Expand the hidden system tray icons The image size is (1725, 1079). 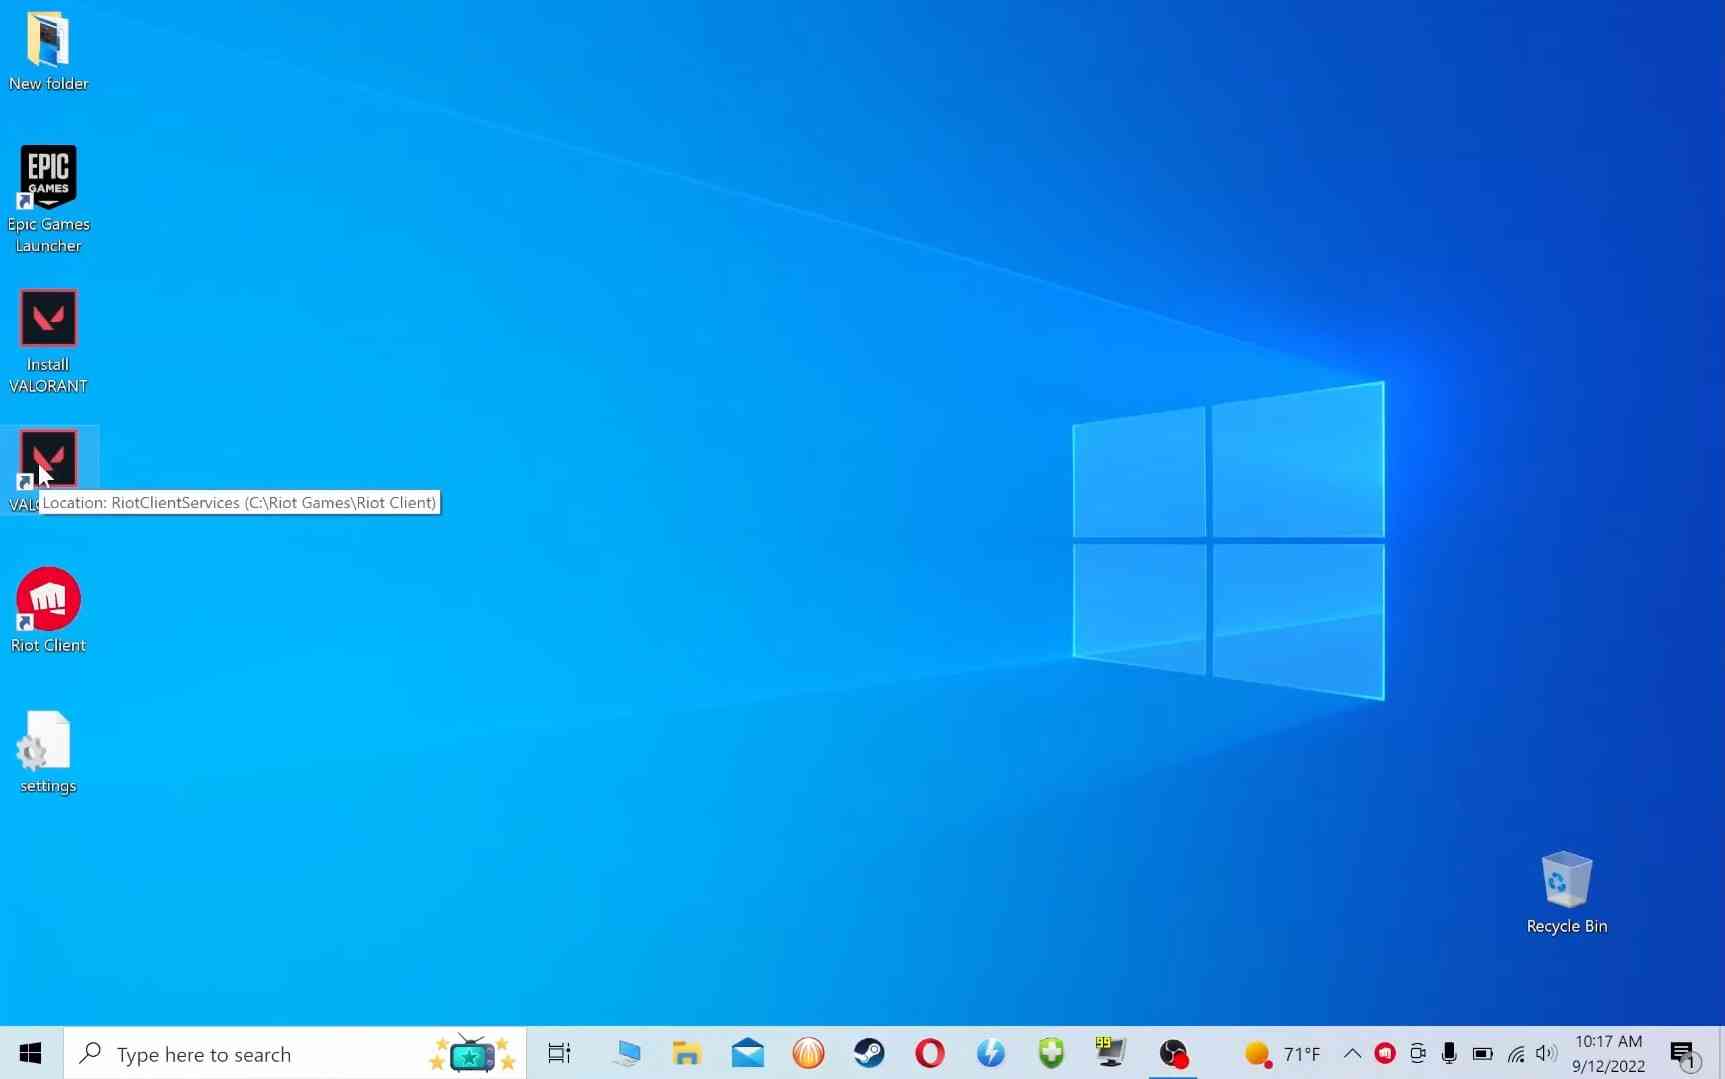1352,1053
